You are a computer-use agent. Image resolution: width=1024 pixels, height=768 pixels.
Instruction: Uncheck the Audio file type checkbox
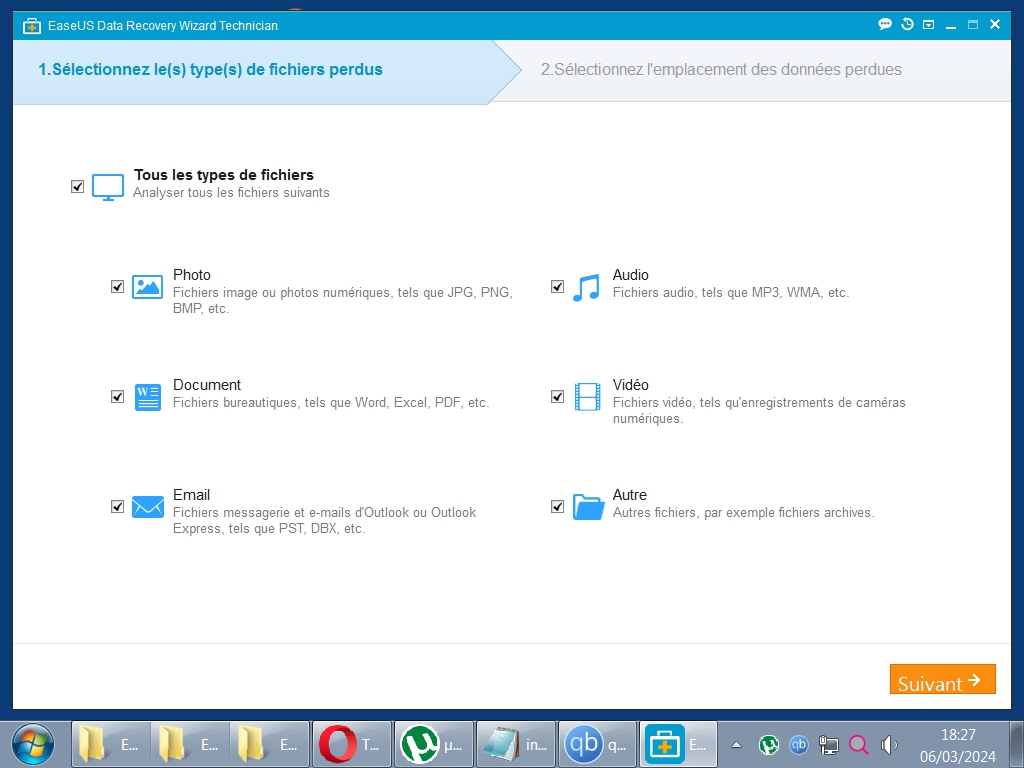pos(558,287)
